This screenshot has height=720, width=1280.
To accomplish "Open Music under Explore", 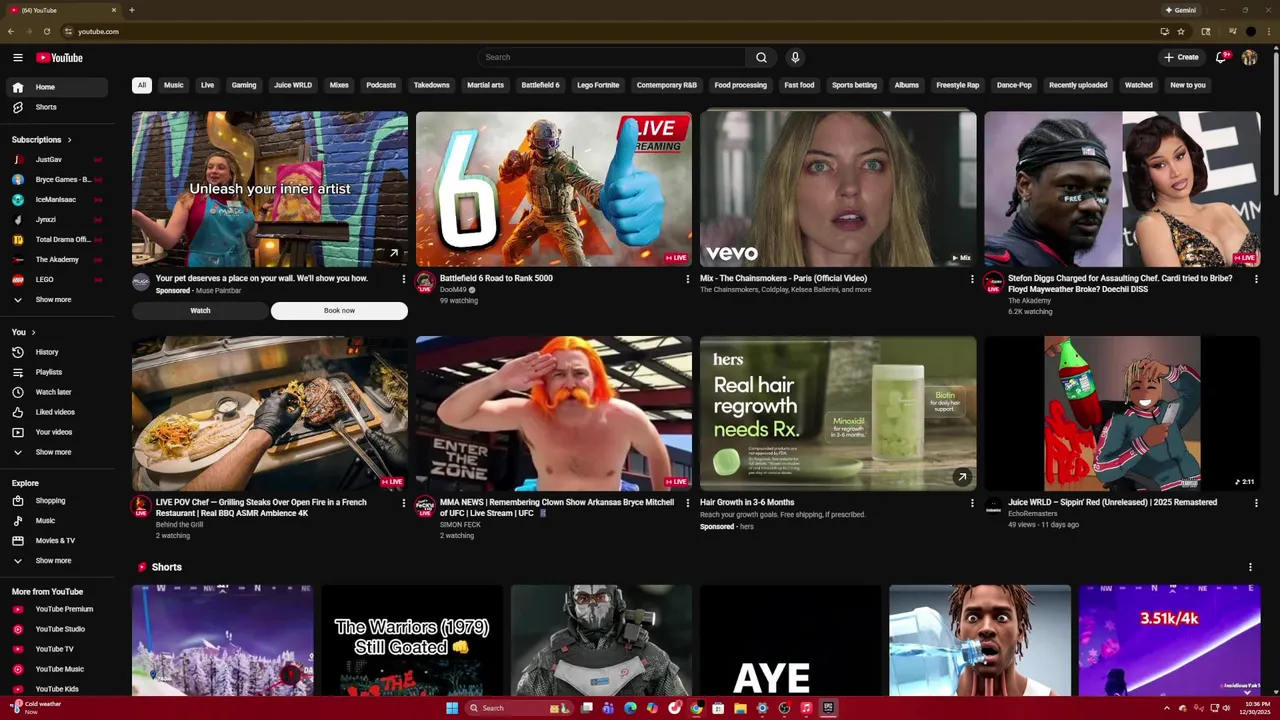I will [57, 521].
